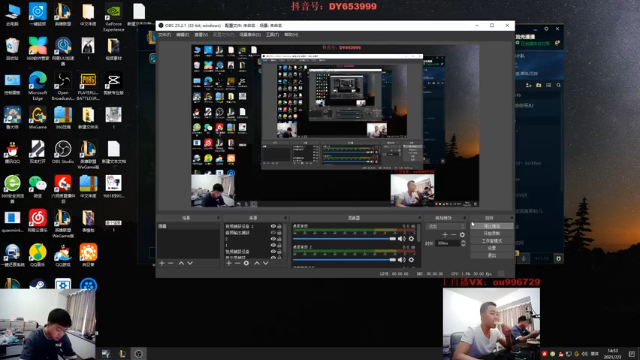The height and width of the screenshot is (360, 640).
Task: Lock the 视频捕获设备 2 source
Action: [280, 226]
